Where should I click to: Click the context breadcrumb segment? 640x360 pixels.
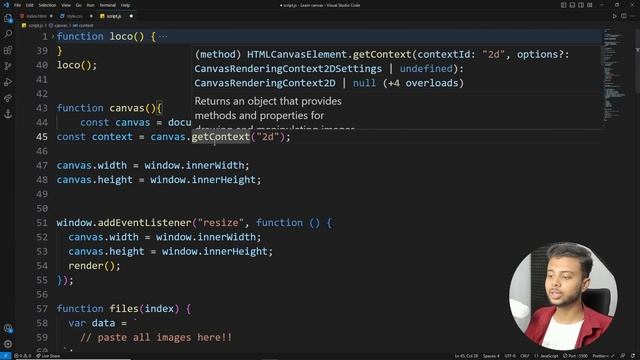[83, 25]
